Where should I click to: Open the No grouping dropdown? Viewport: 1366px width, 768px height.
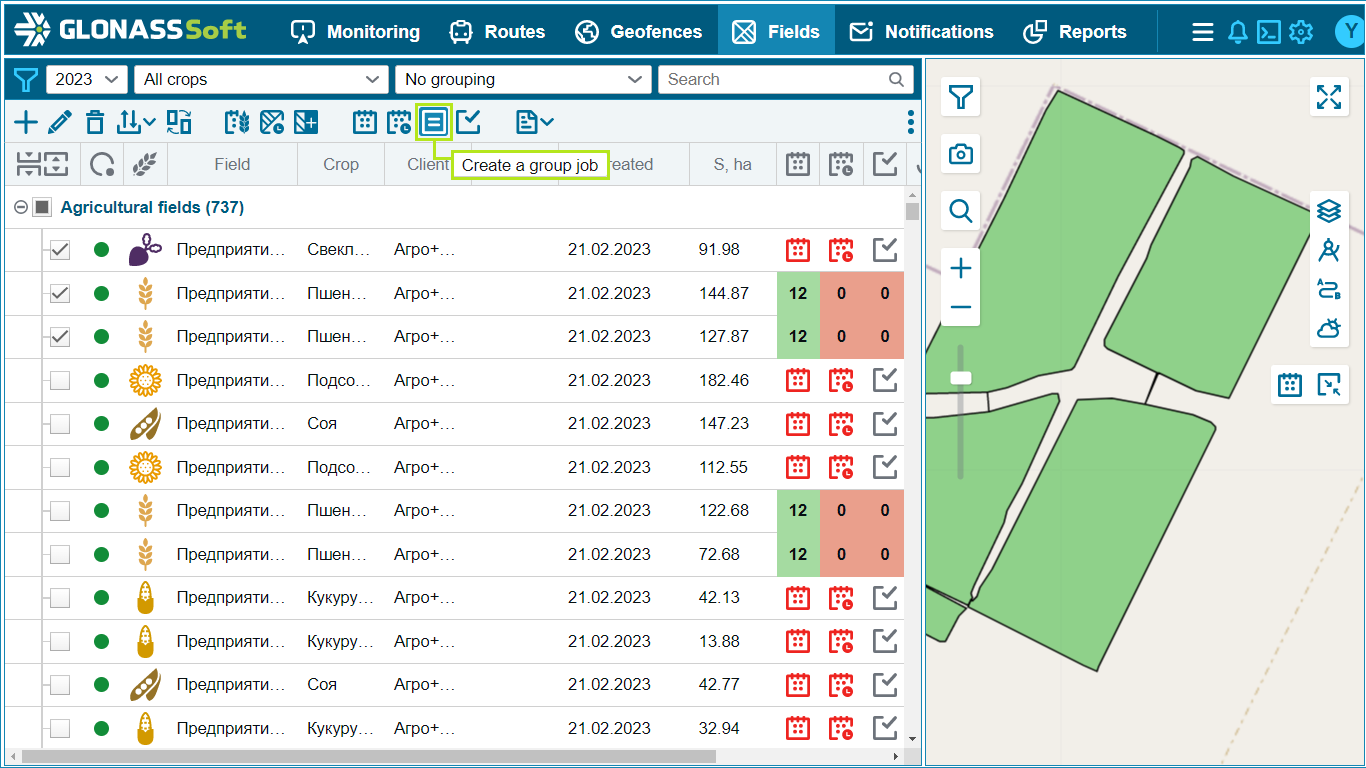[x=522, y=79]
